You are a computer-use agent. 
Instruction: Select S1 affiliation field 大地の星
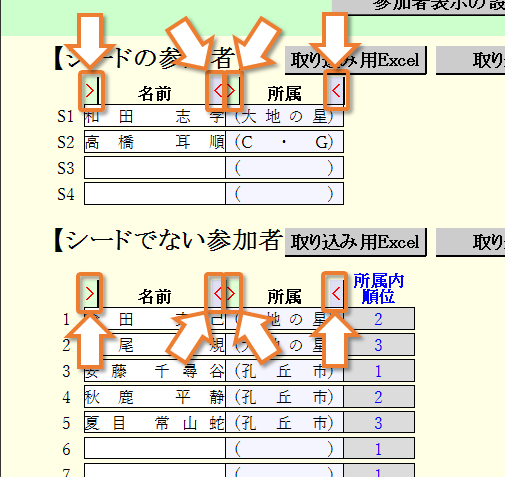click(284, 116)
